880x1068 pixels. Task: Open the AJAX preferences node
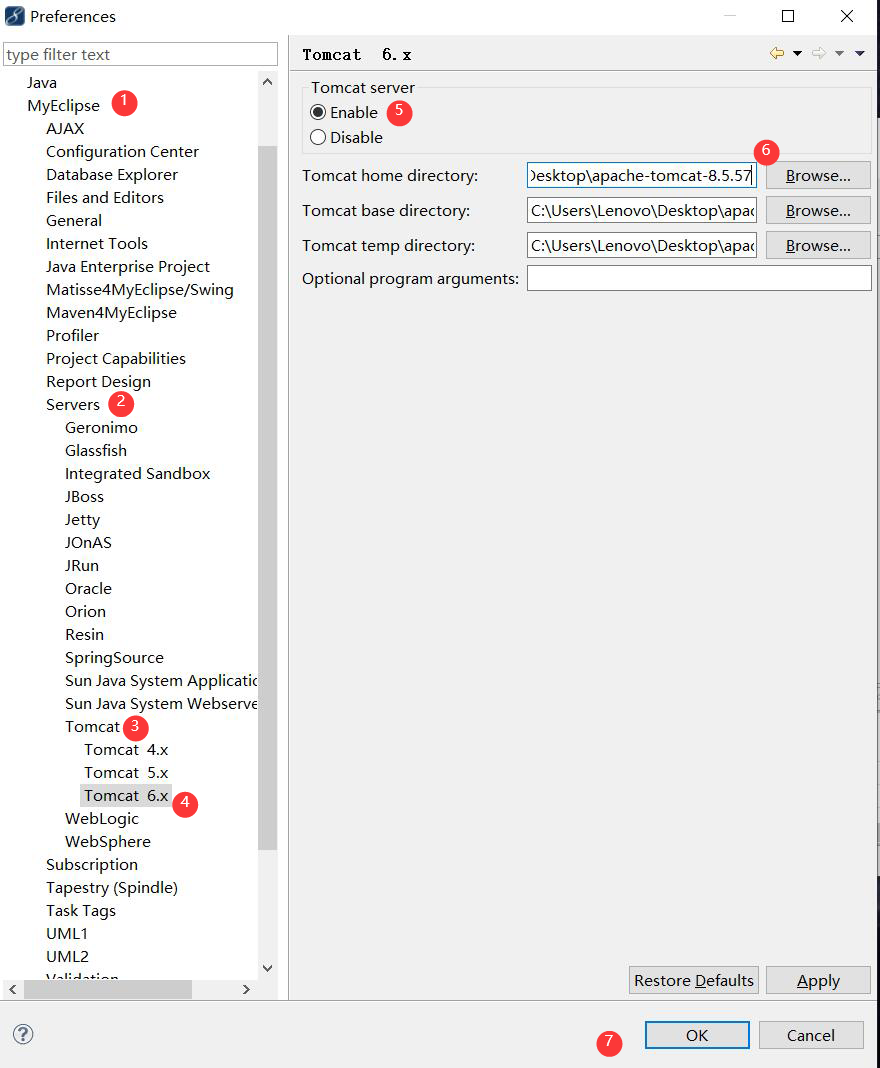[65, 129]
